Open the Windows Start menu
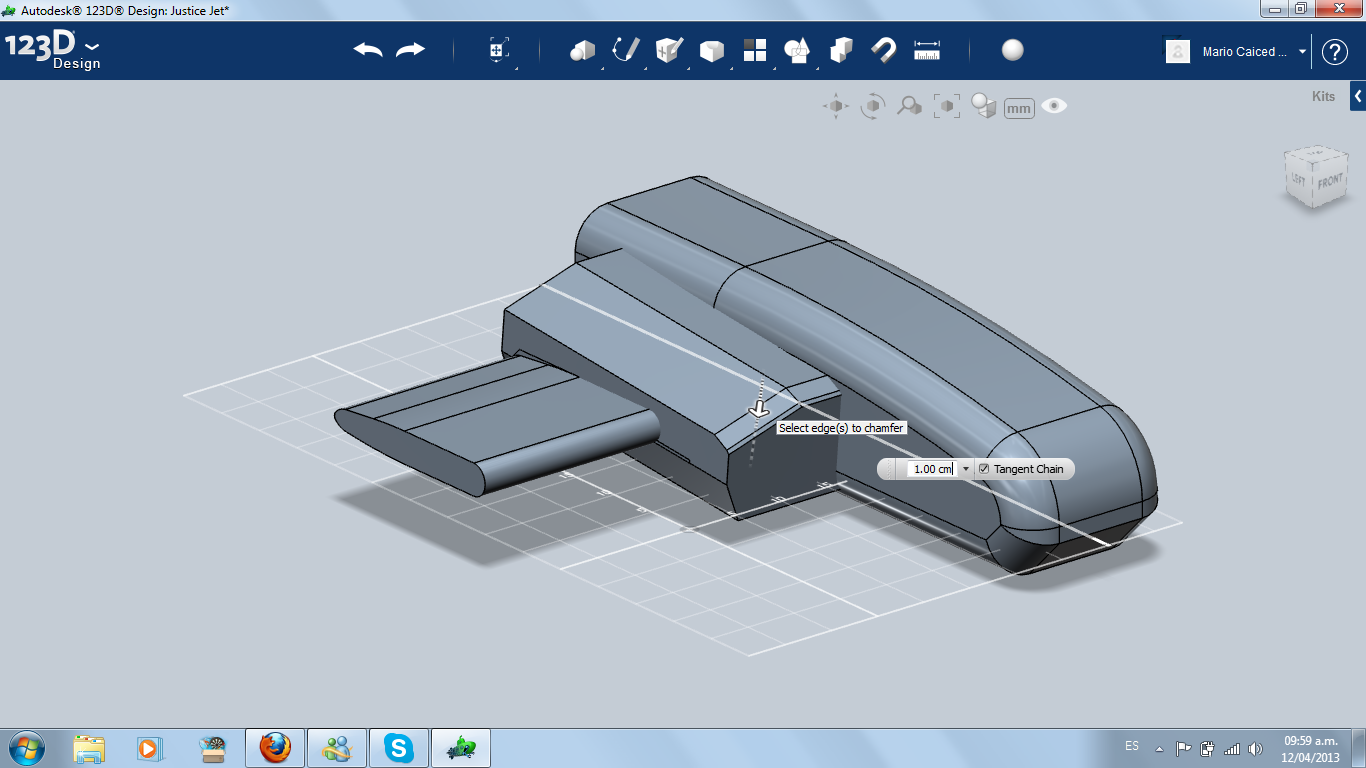The width and height of the screenshot is (1366, 768). pos(26,747)
